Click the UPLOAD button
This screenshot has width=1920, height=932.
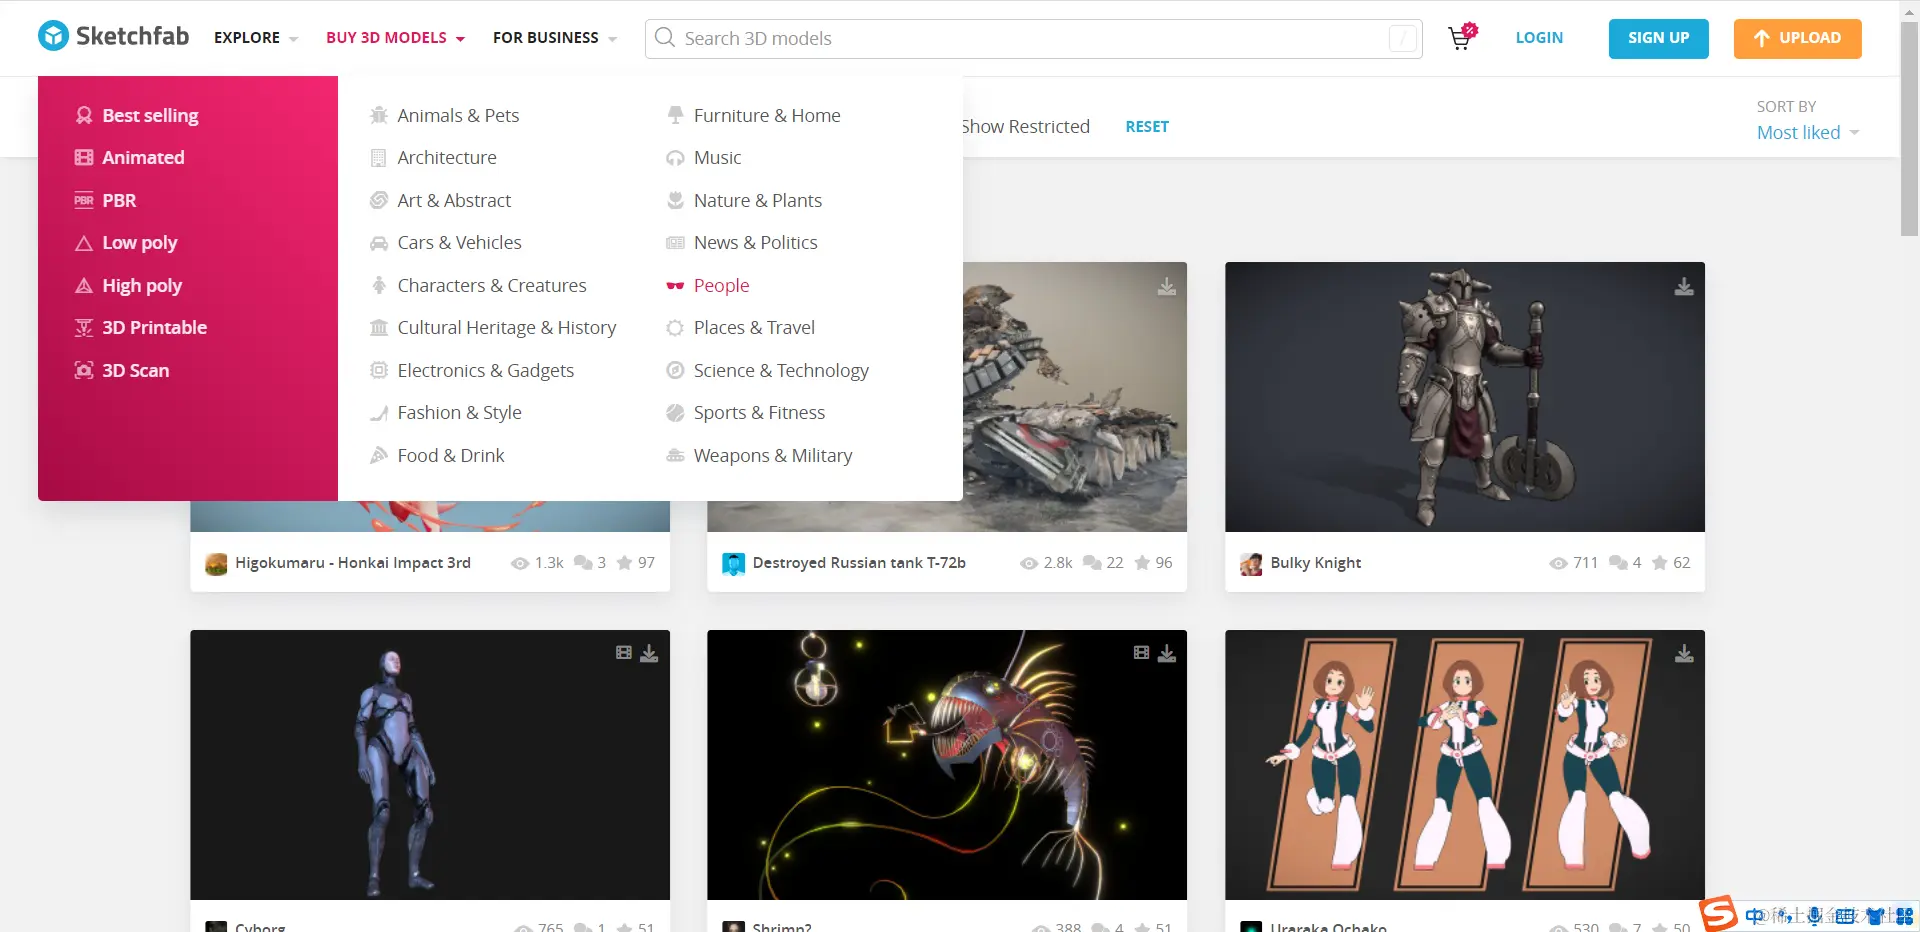(x=1797, y=38)
